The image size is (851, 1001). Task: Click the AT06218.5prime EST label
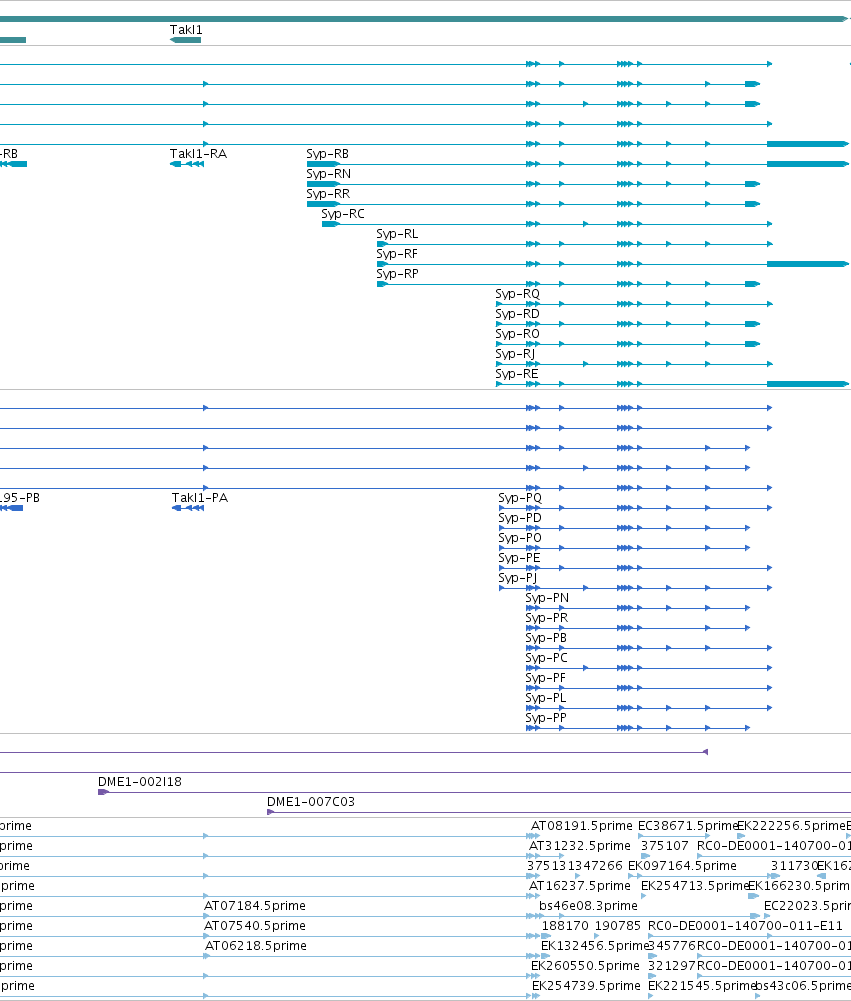[255, 945]
